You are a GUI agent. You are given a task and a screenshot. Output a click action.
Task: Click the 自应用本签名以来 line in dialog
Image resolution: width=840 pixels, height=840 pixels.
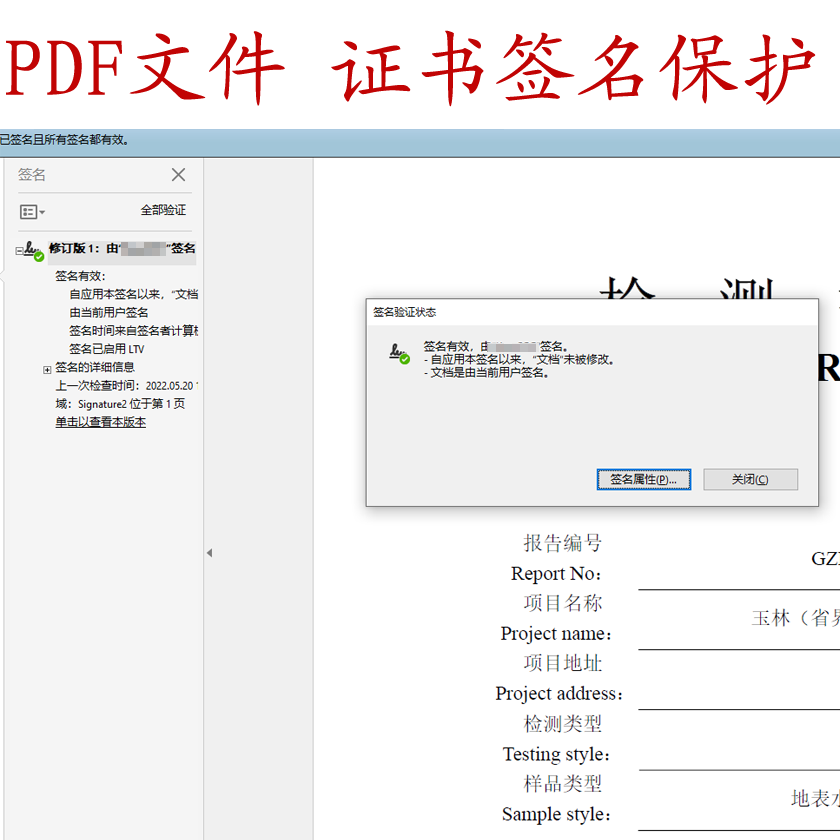[519, 360]
